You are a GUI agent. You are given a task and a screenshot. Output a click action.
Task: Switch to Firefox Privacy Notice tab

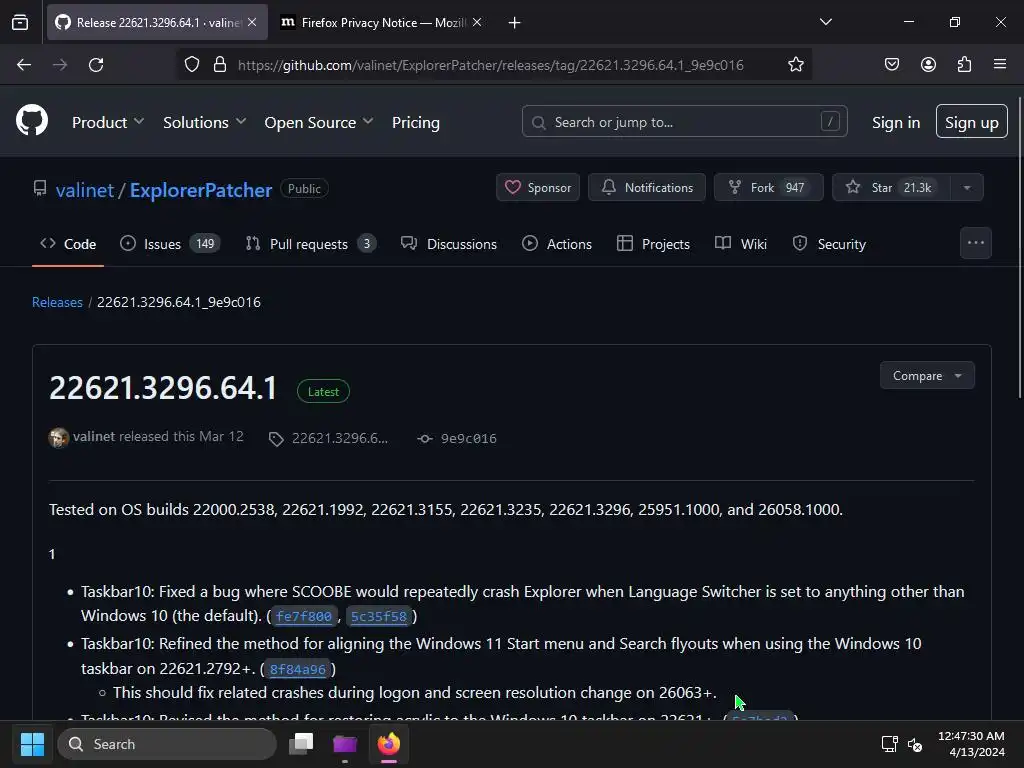click(x=382, y=22)
